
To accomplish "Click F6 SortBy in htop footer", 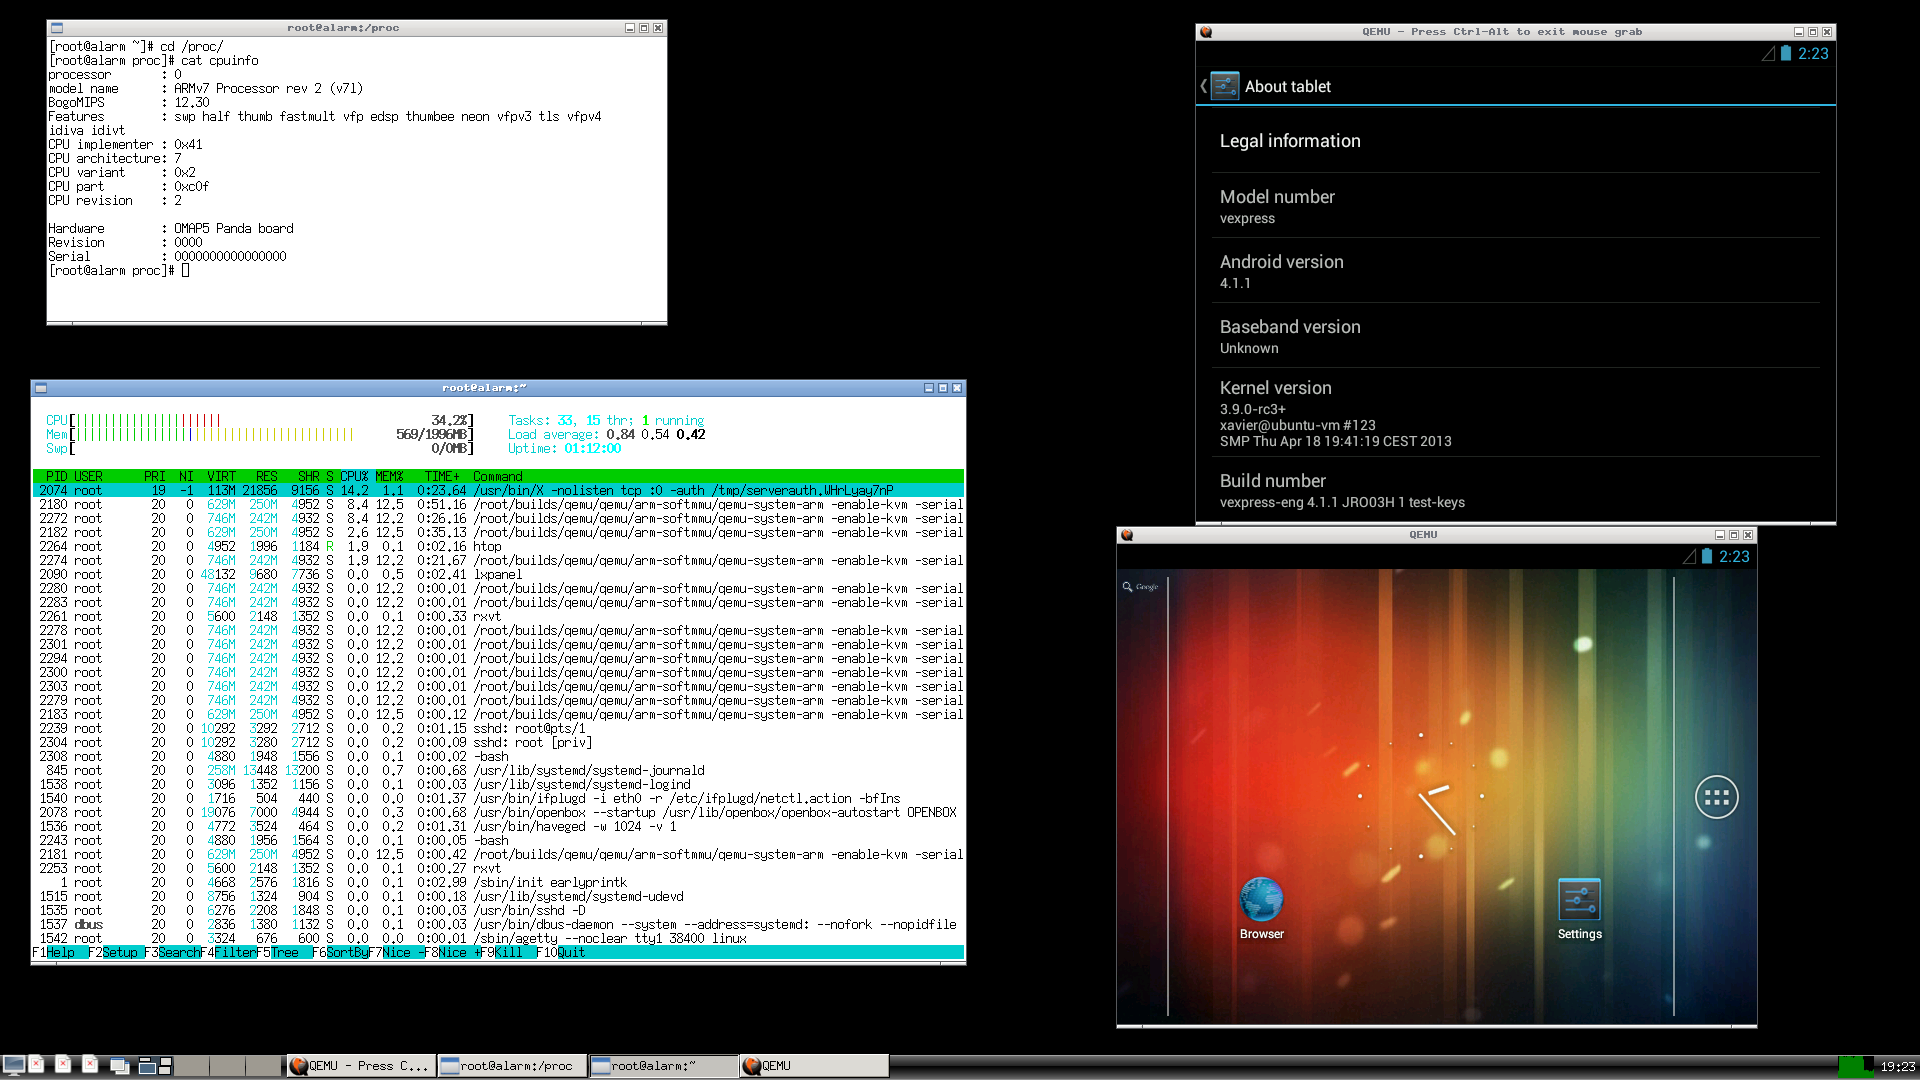I will [x=340, y=953].
